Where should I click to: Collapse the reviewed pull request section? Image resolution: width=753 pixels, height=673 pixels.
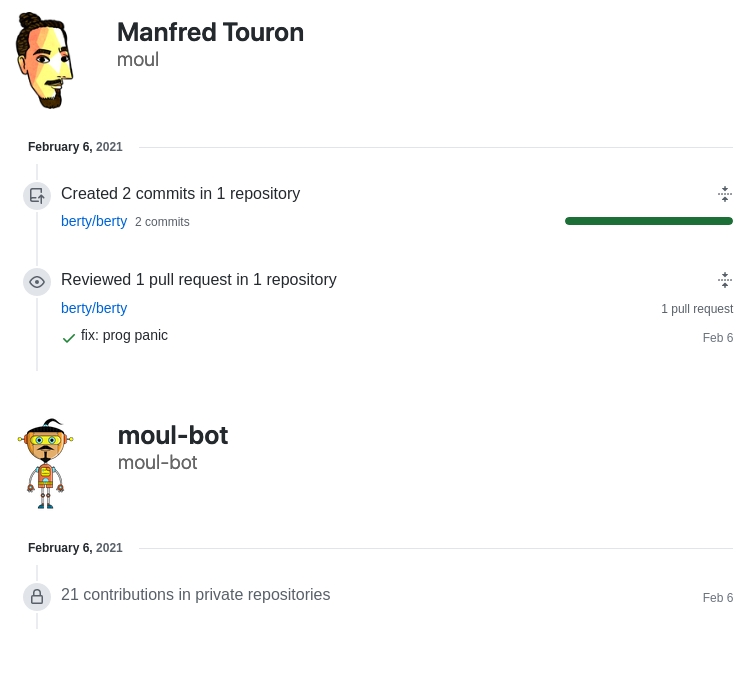[725, 280]
